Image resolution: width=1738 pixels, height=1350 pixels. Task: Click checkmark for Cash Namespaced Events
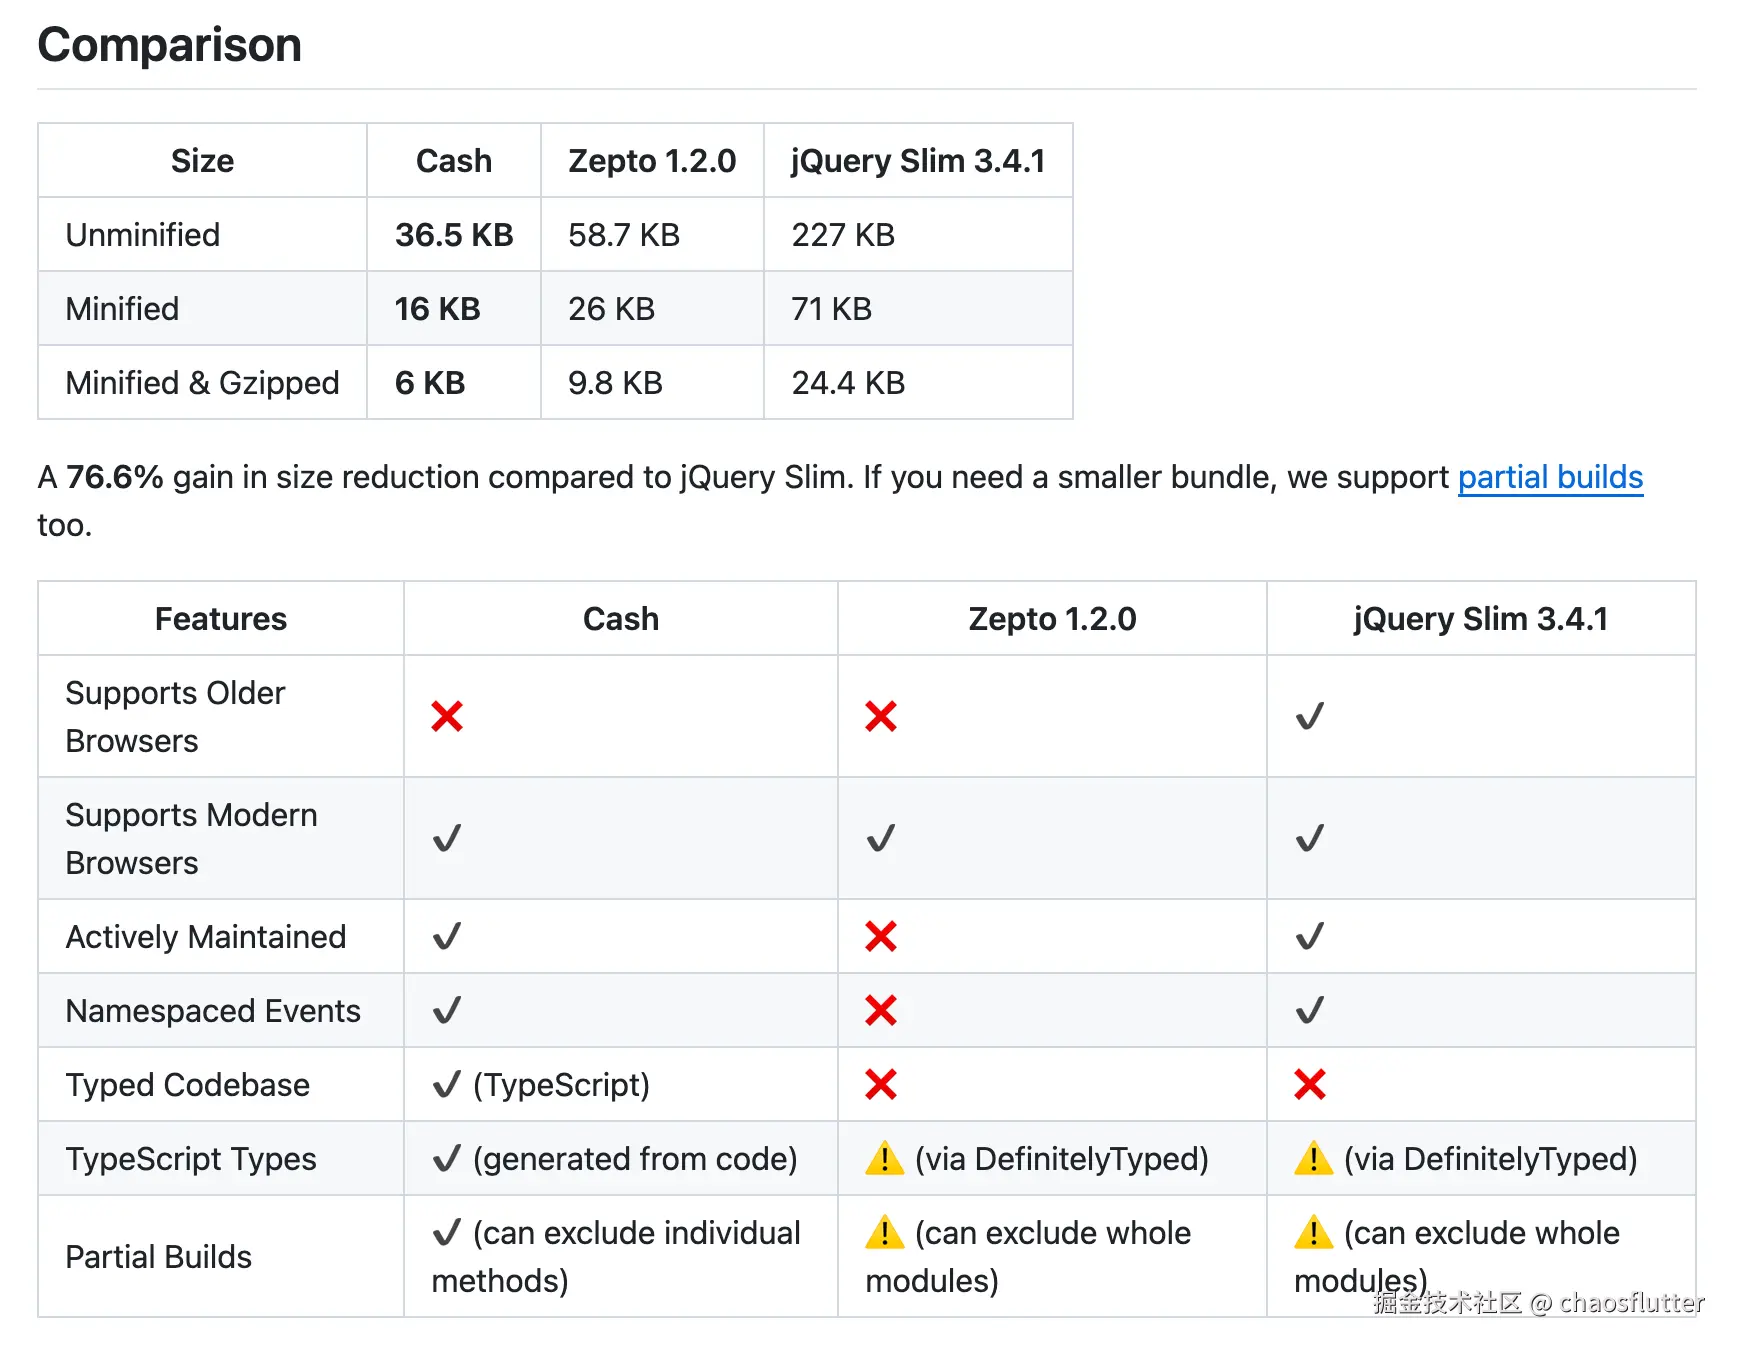(447, 1010)
